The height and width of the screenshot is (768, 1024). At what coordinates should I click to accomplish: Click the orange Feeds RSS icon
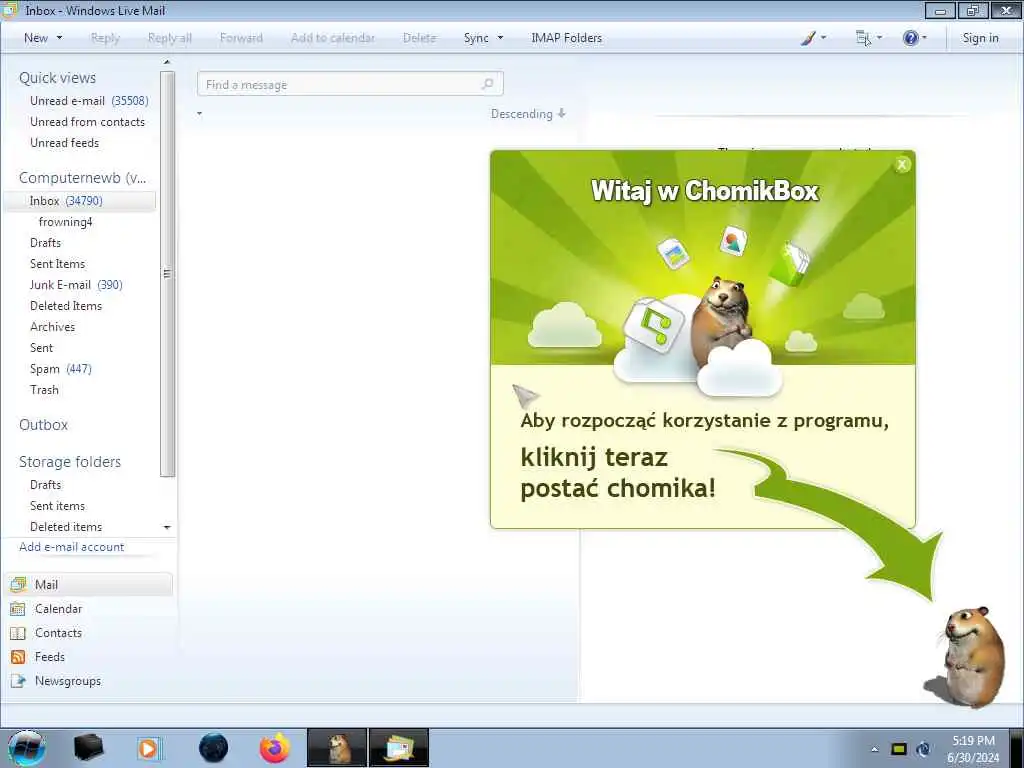18,657
